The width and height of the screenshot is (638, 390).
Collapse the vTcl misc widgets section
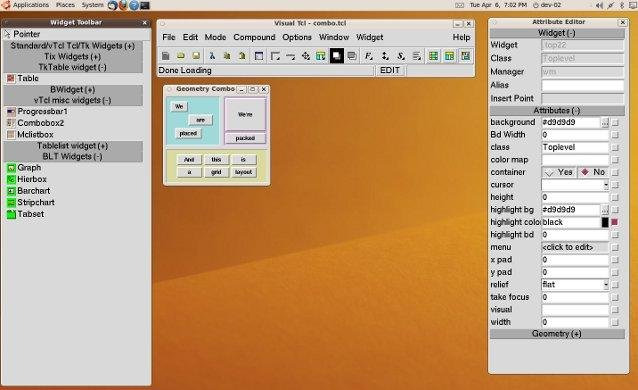pyautogui.click(x=73, y=100)
